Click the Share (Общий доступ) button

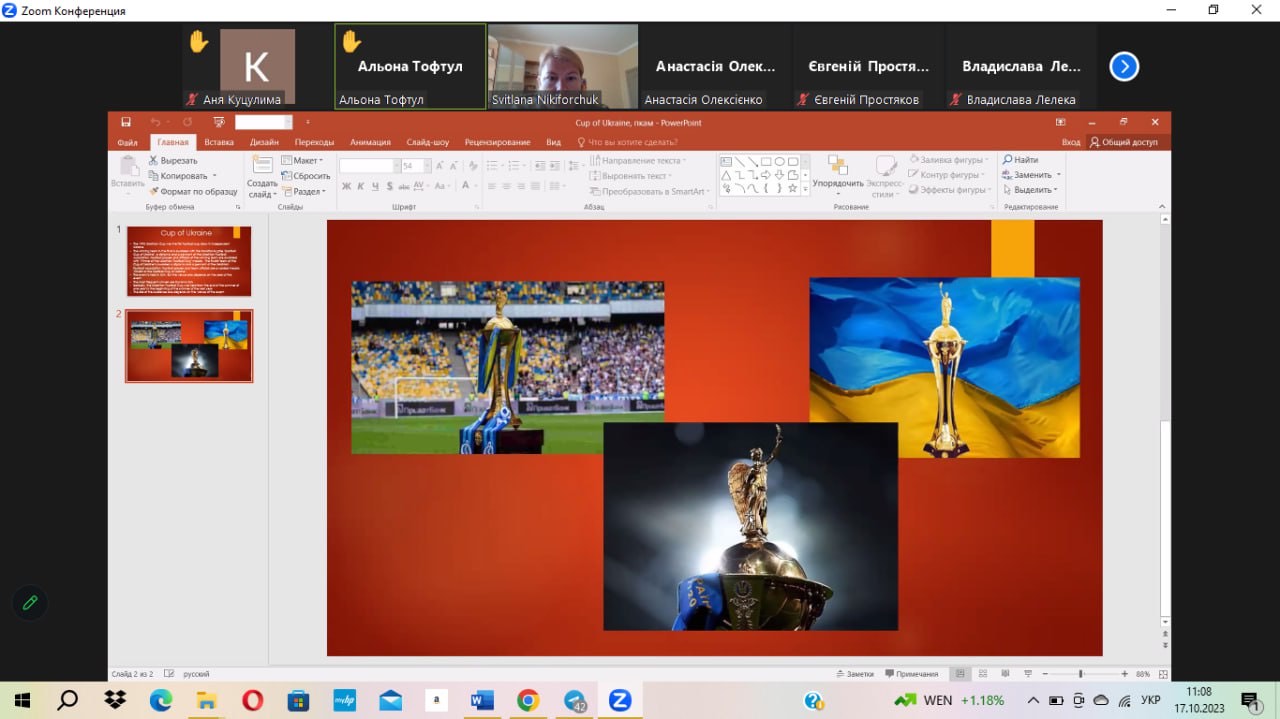coord(1124,142)
